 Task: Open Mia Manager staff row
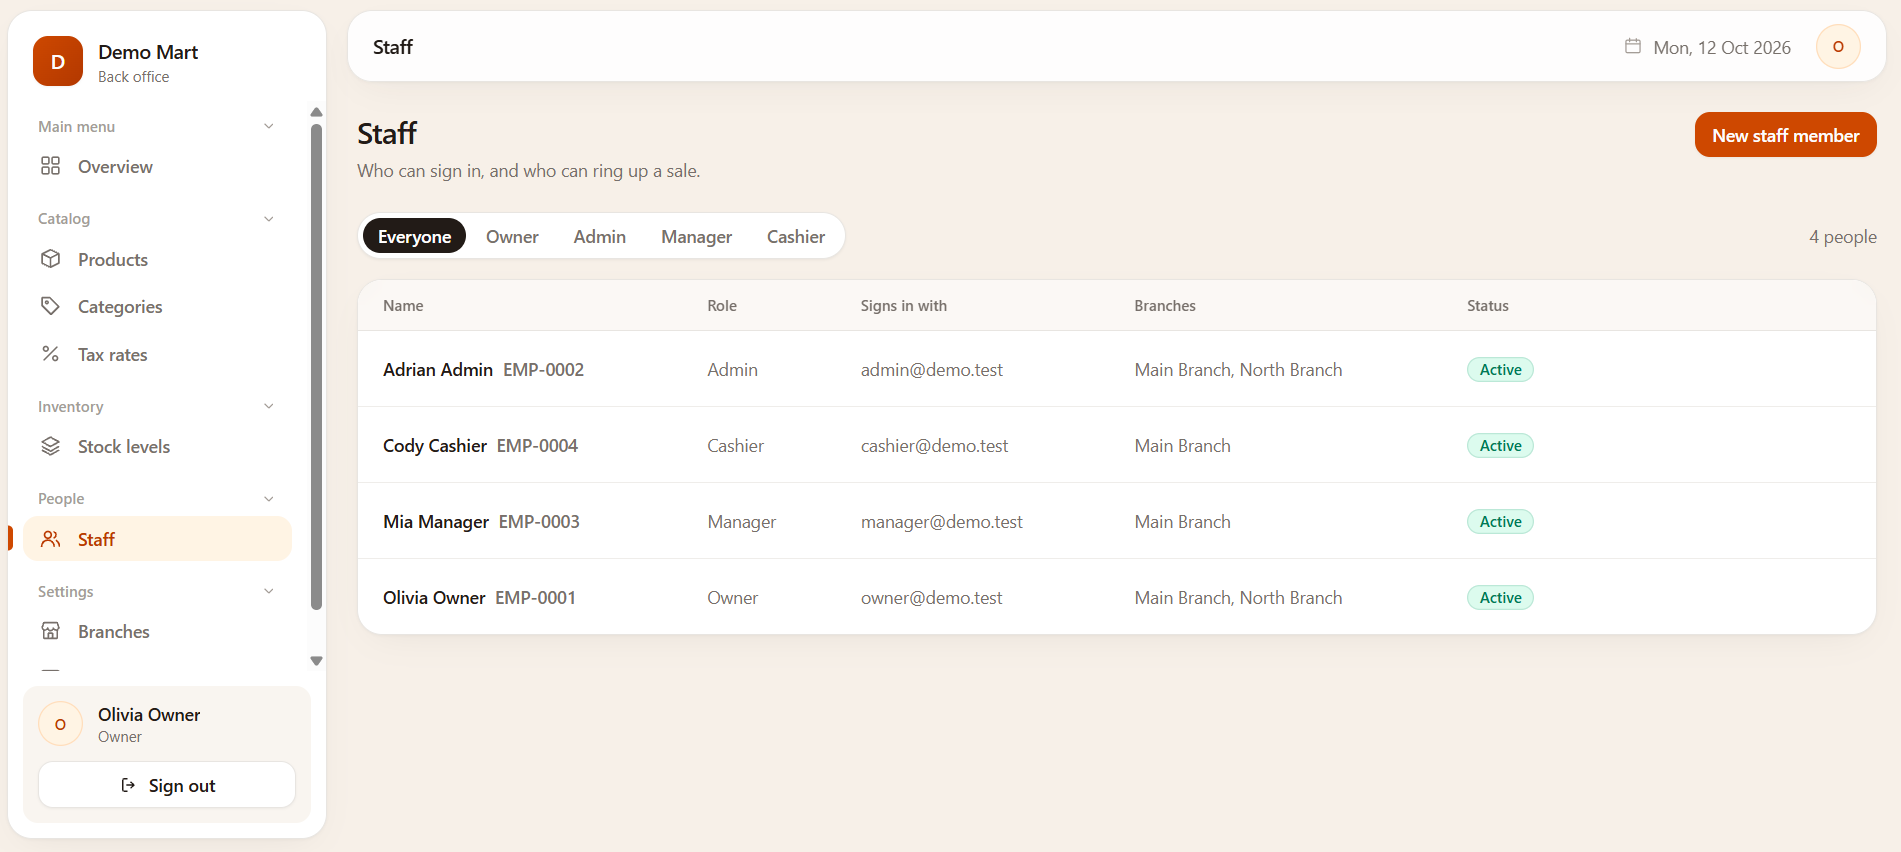(1116, 521)
